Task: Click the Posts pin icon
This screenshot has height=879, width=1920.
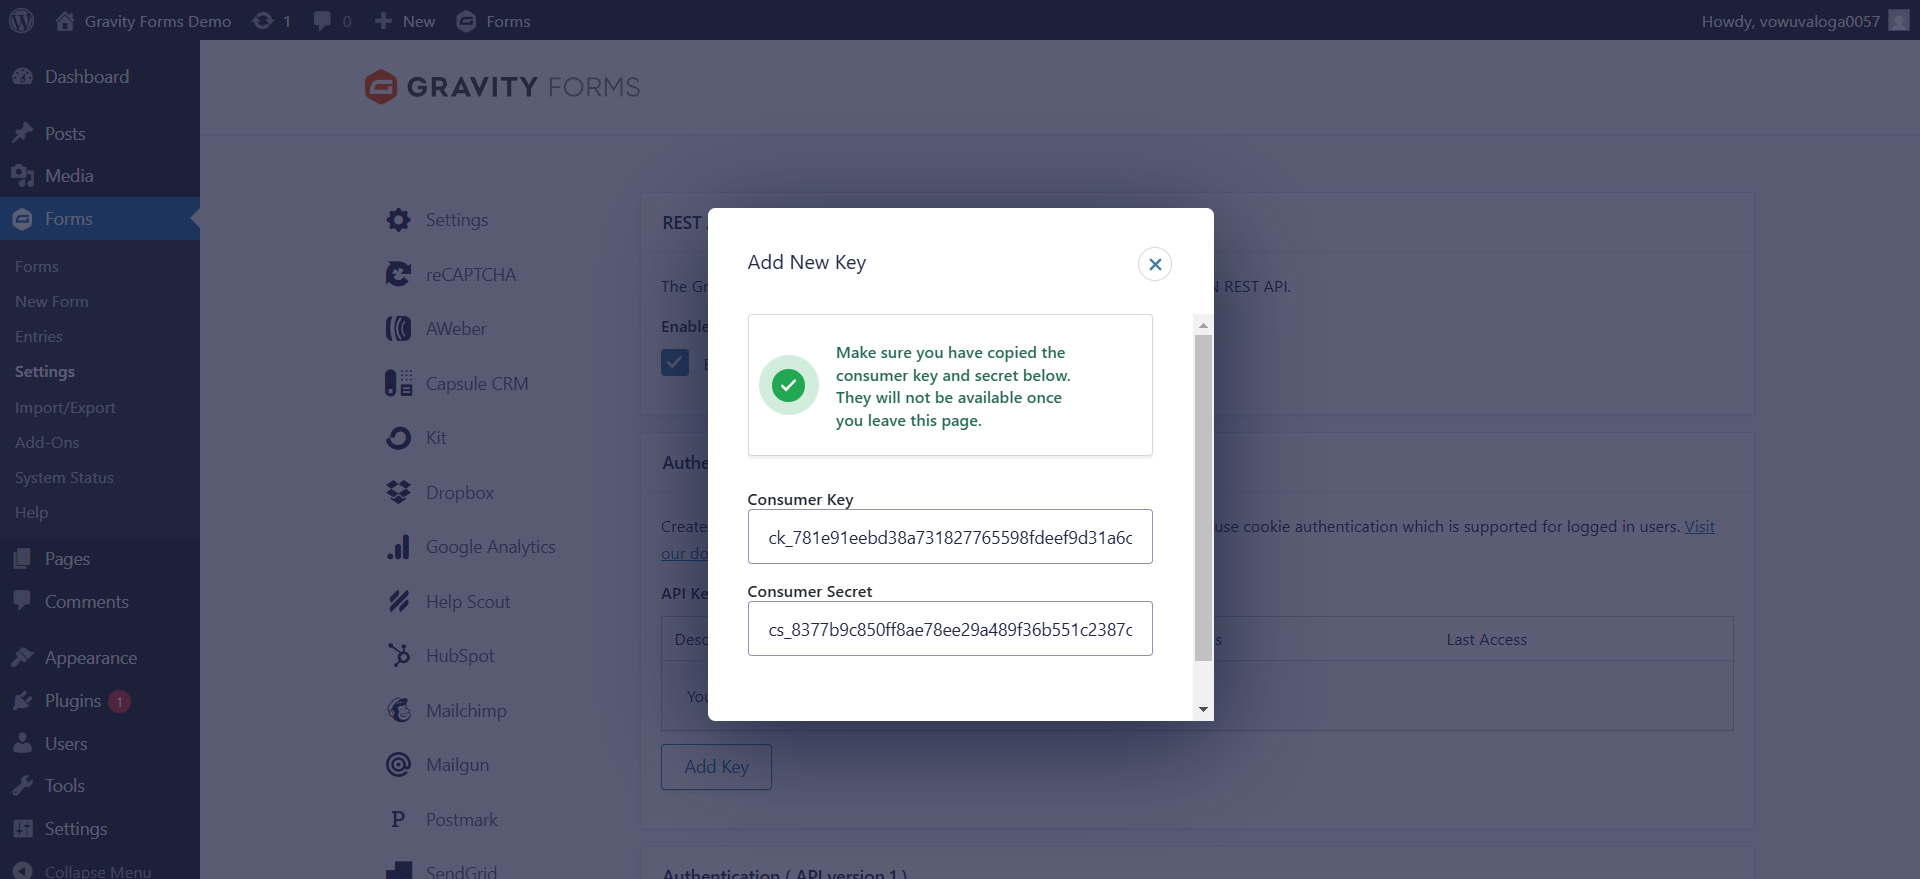Action: (23, 133)
